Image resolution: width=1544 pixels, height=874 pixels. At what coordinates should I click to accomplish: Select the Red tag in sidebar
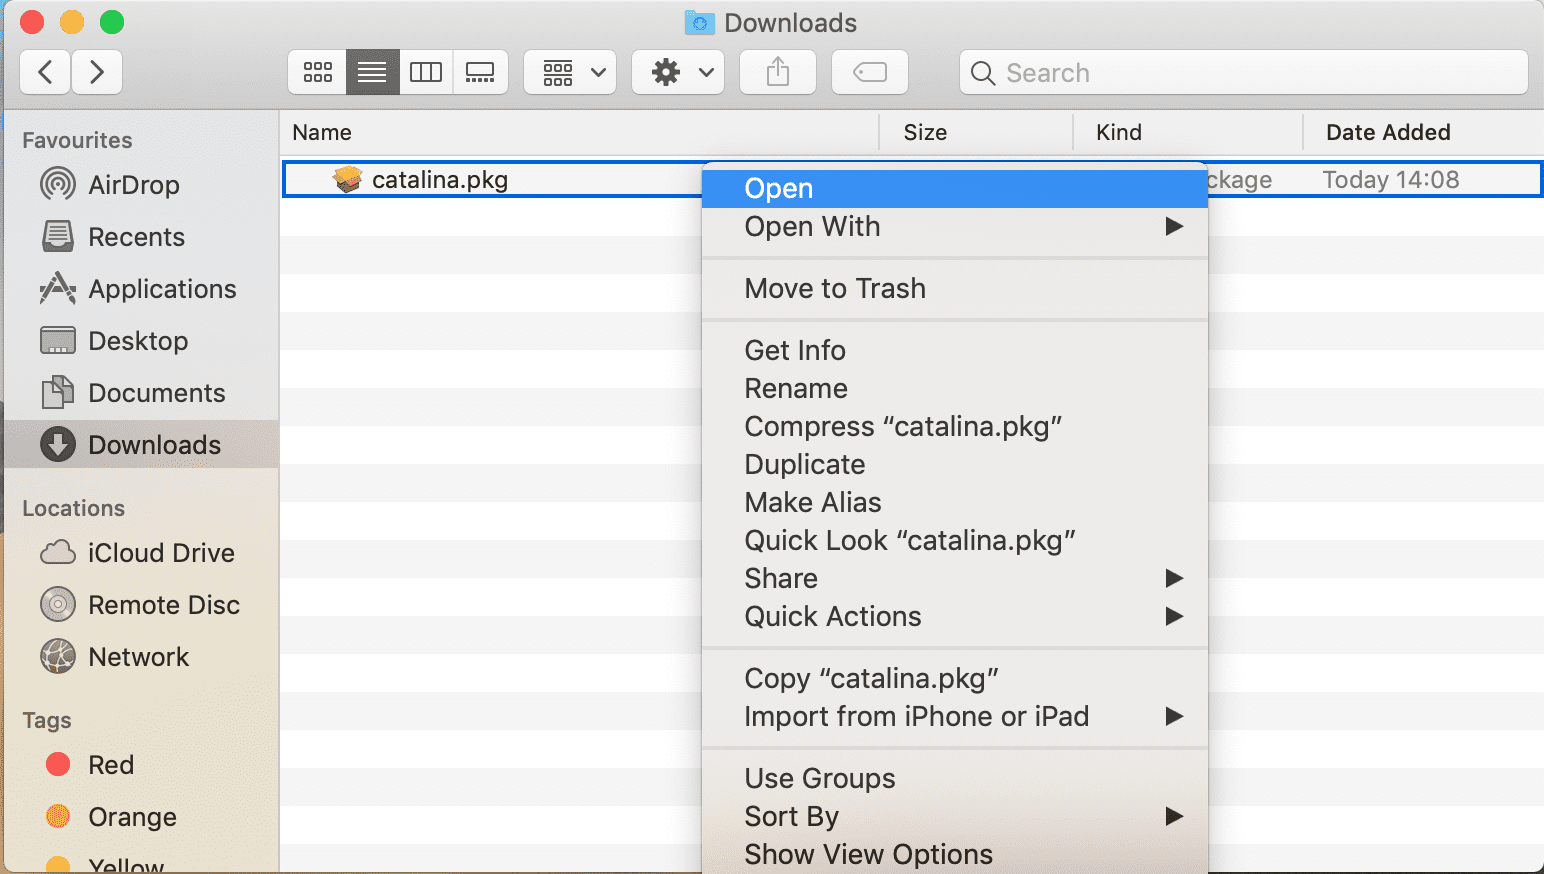[x=110, y=765]
